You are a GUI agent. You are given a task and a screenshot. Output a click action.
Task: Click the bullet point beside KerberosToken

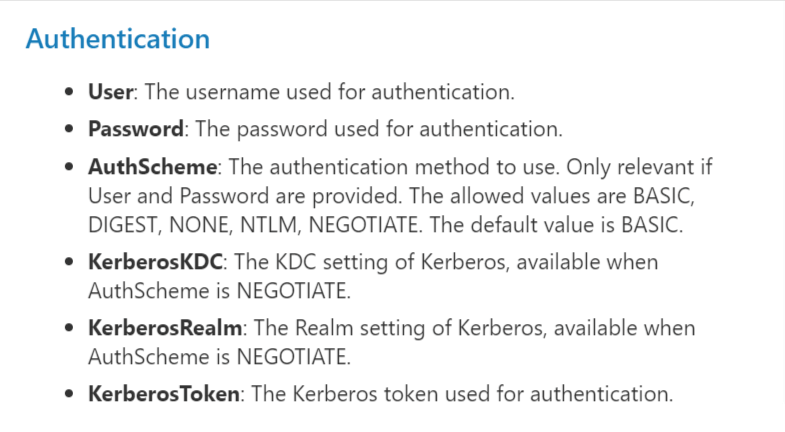(69, 394)
